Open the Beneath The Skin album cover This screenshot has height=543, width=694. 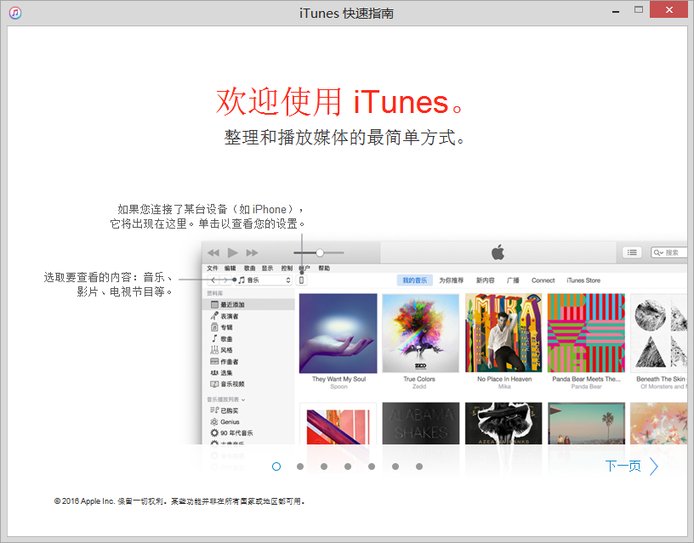tap(659, 333)
